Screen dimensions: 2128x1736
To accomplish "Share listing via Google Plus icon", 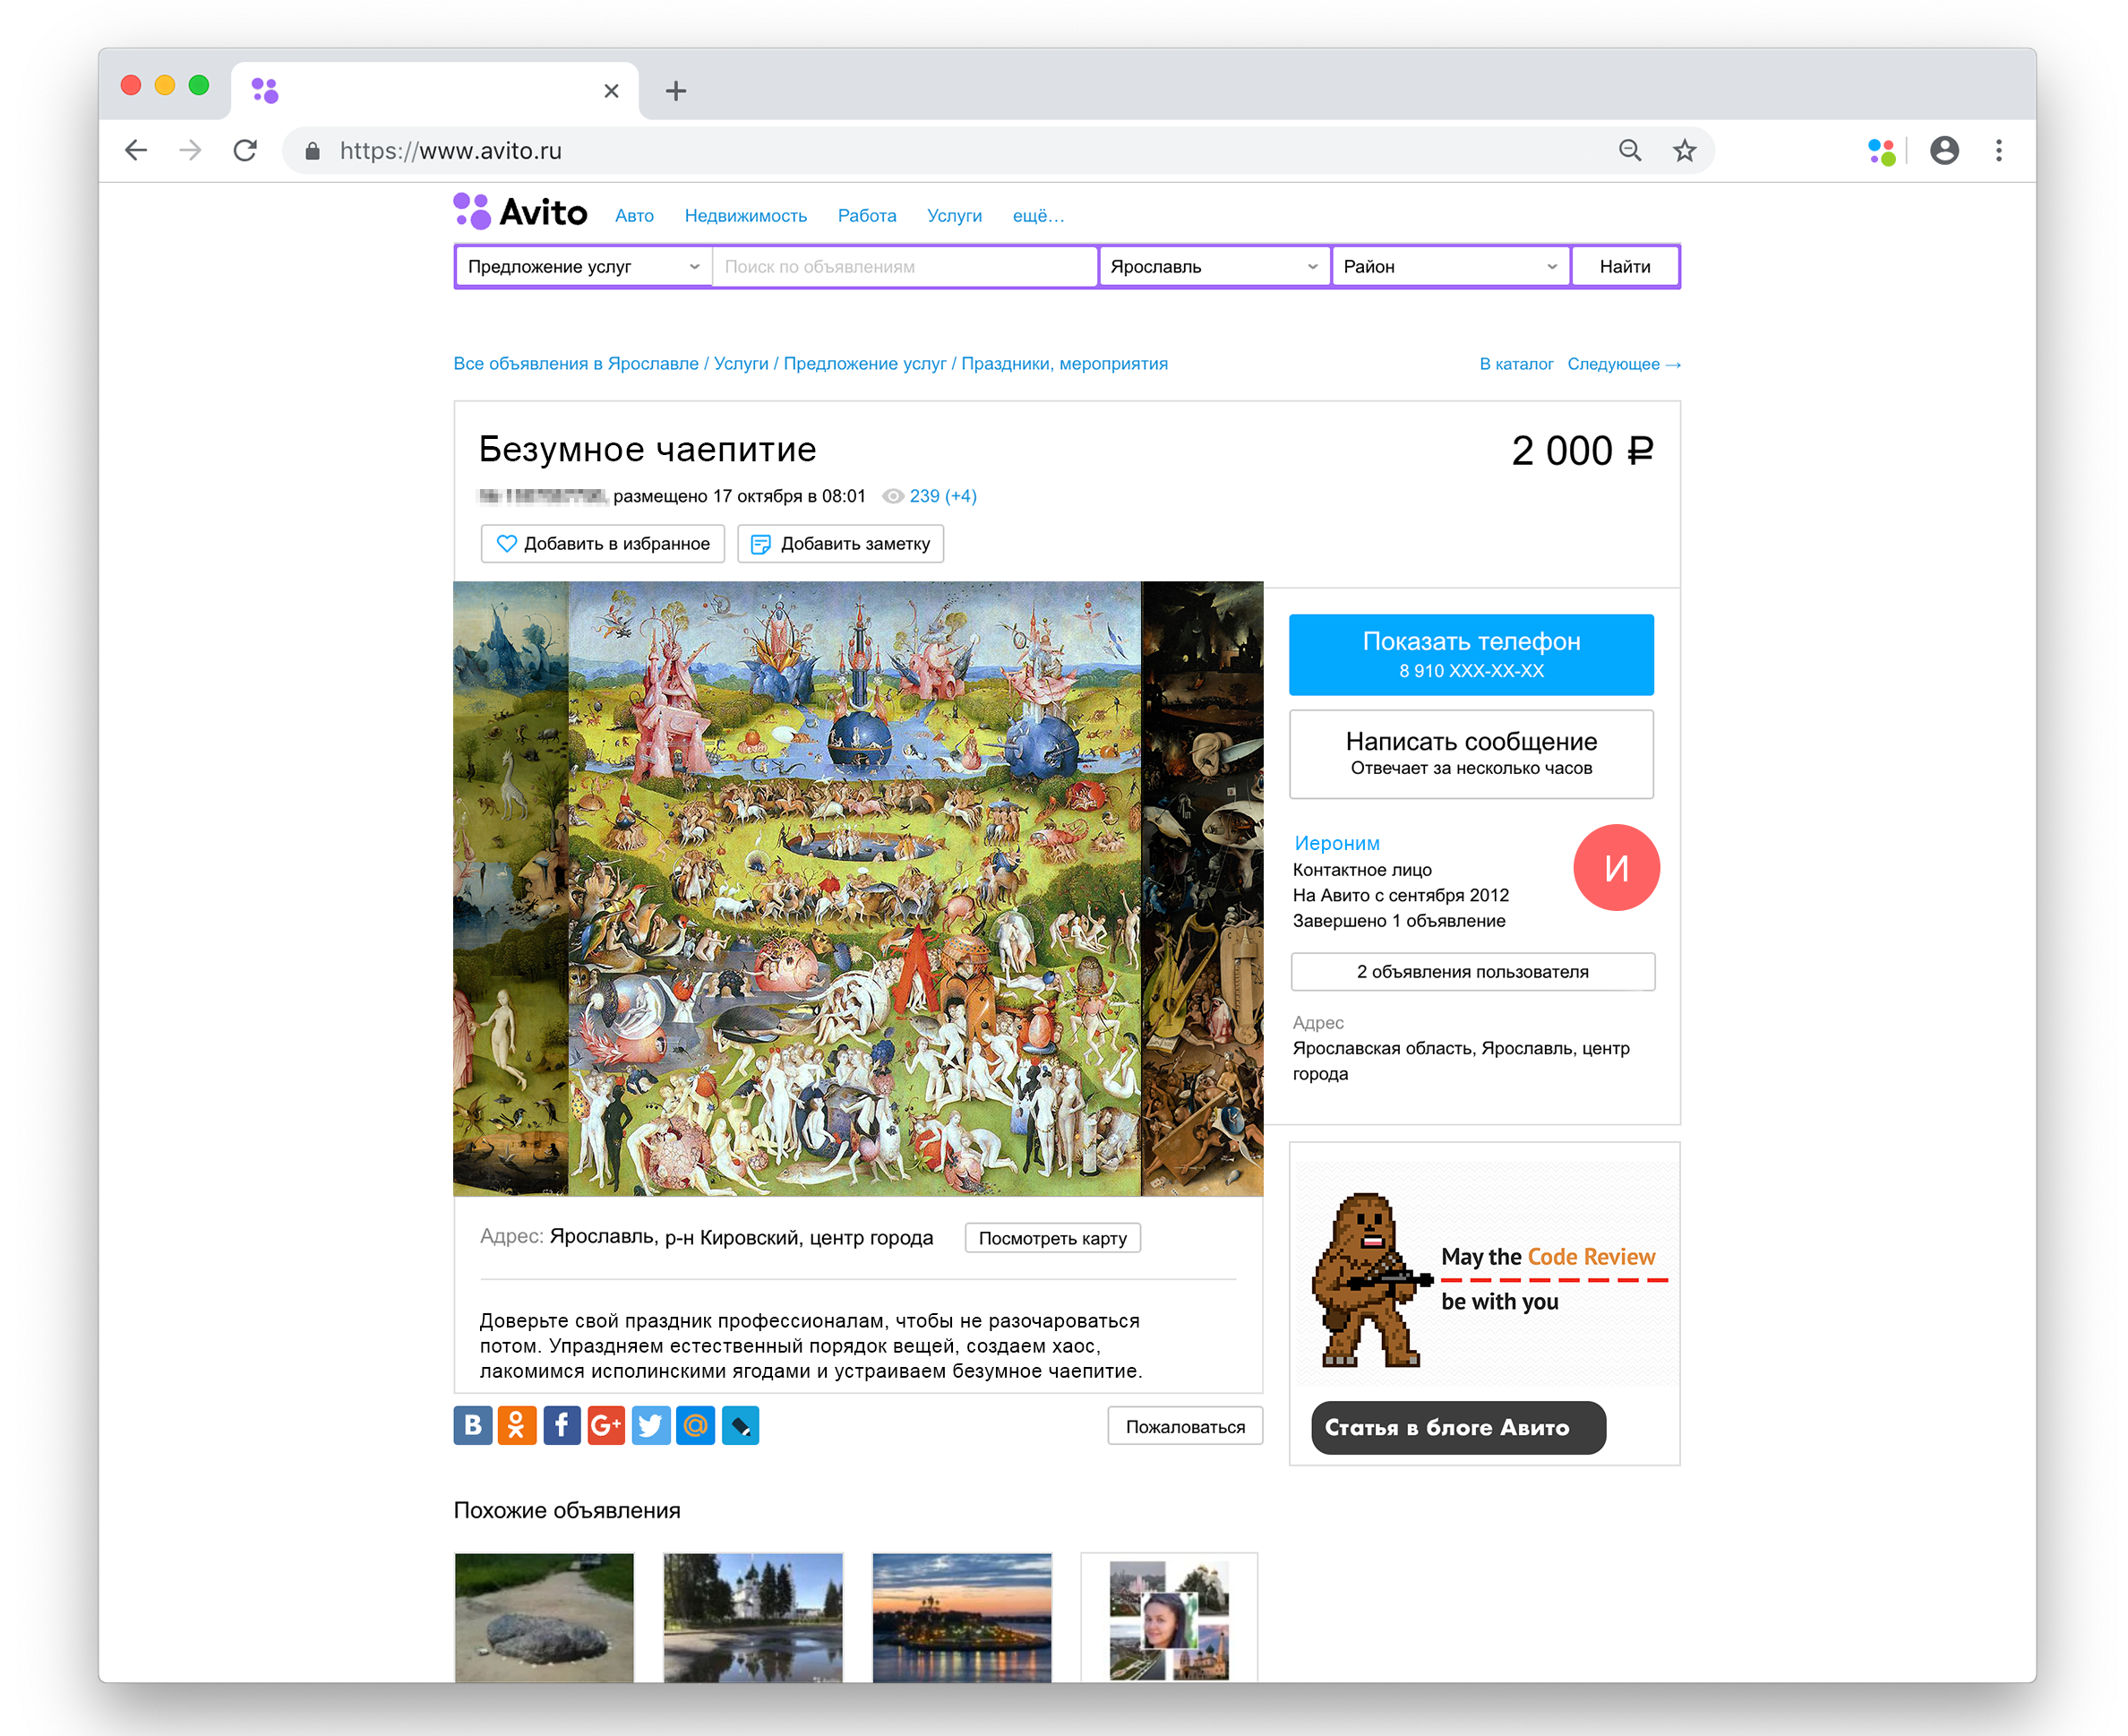I will [x=606, y=1426].
